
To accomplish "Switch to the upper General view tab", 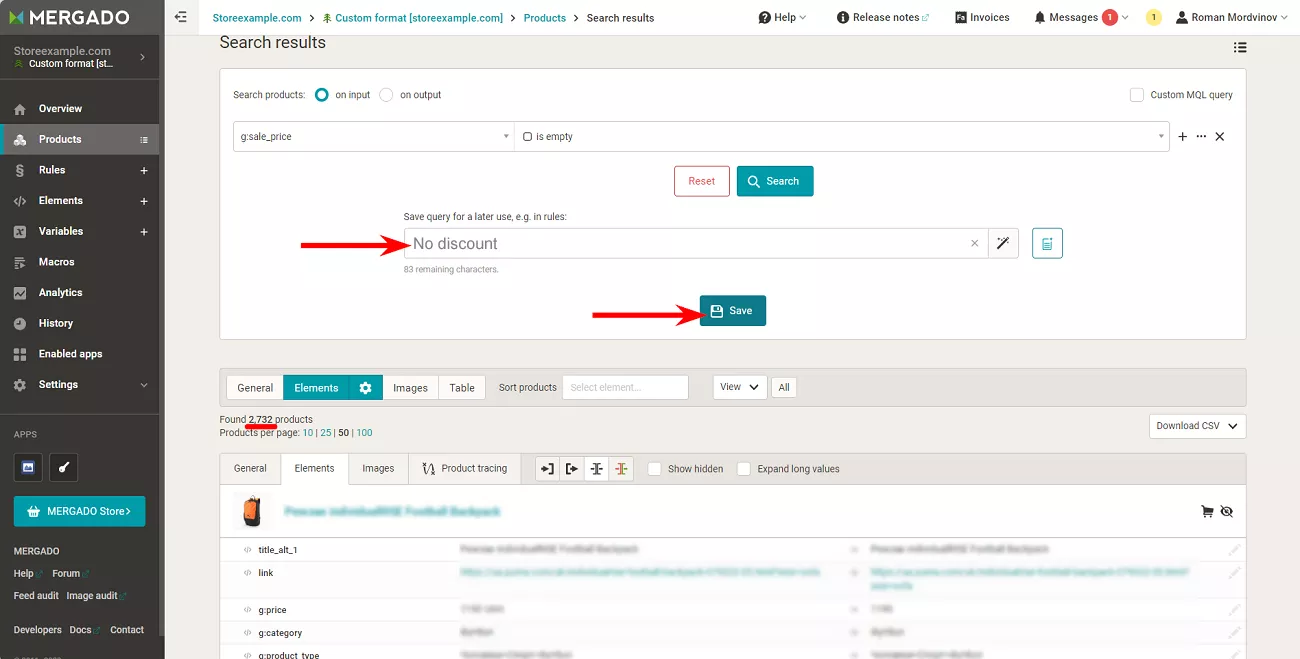I will tap(255, 388).
